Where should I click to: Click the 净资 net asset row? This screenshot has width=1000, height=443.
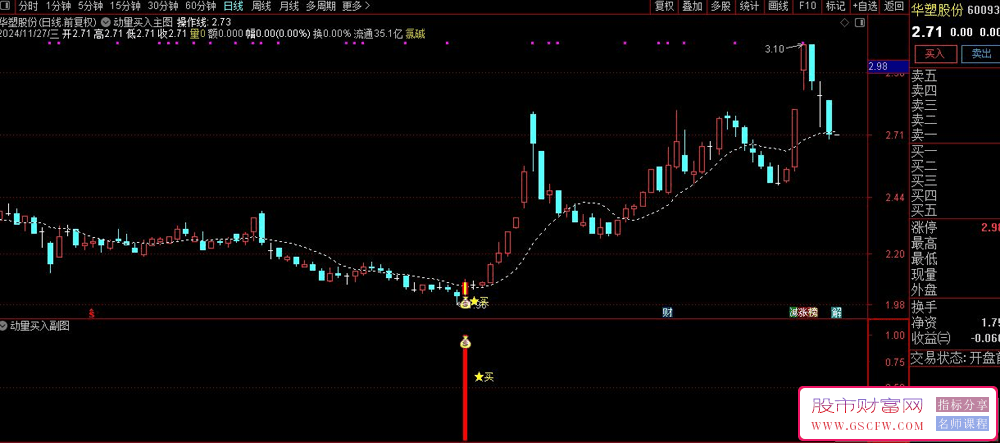(x=955, y=323)
